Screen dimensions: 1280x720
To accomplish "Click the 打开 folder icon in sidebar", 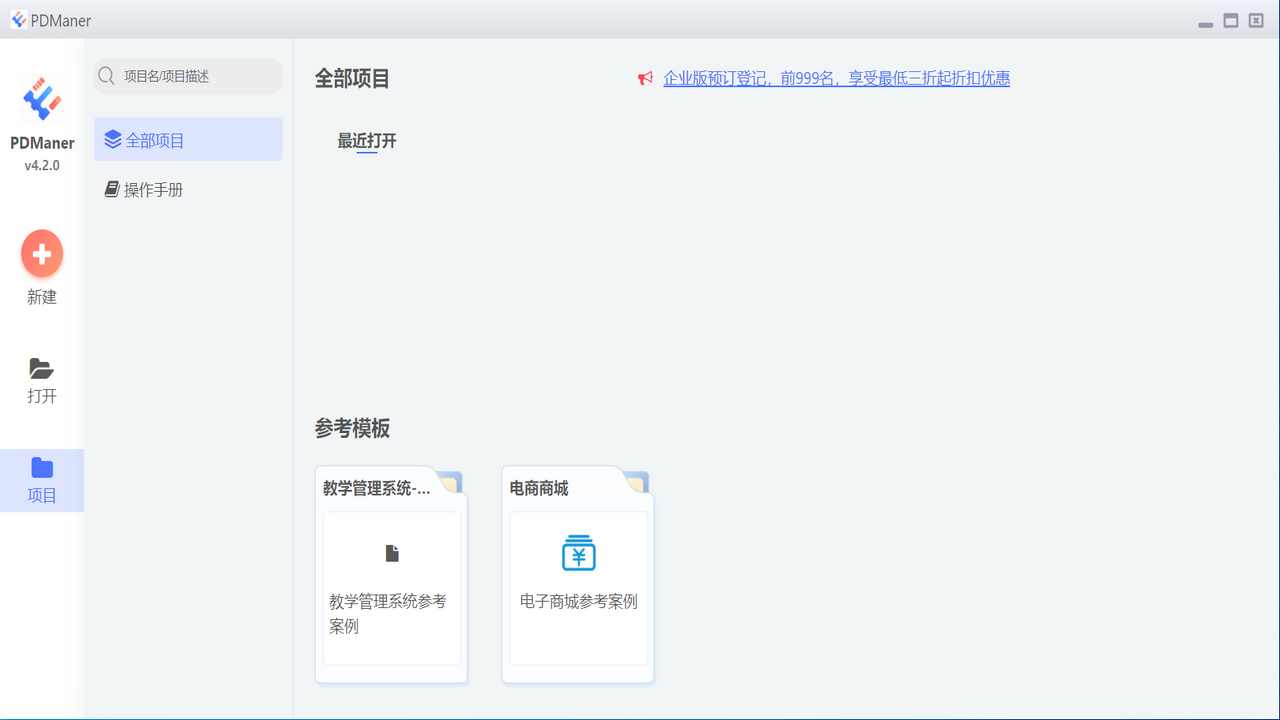I will (41, 369).
